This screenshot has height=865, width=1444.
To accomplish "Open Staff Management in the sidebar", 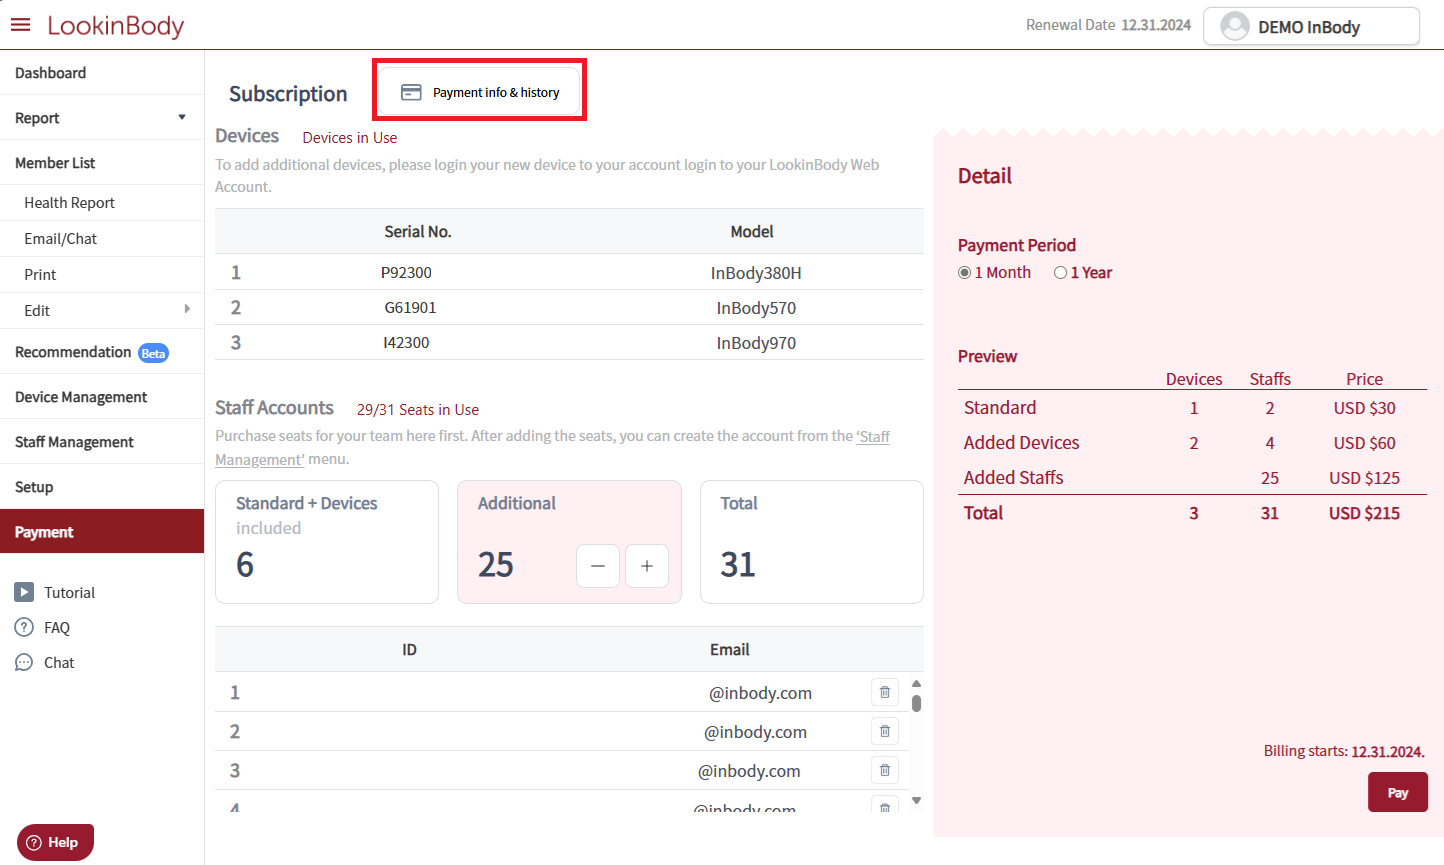I will click(x=102, y=442).
